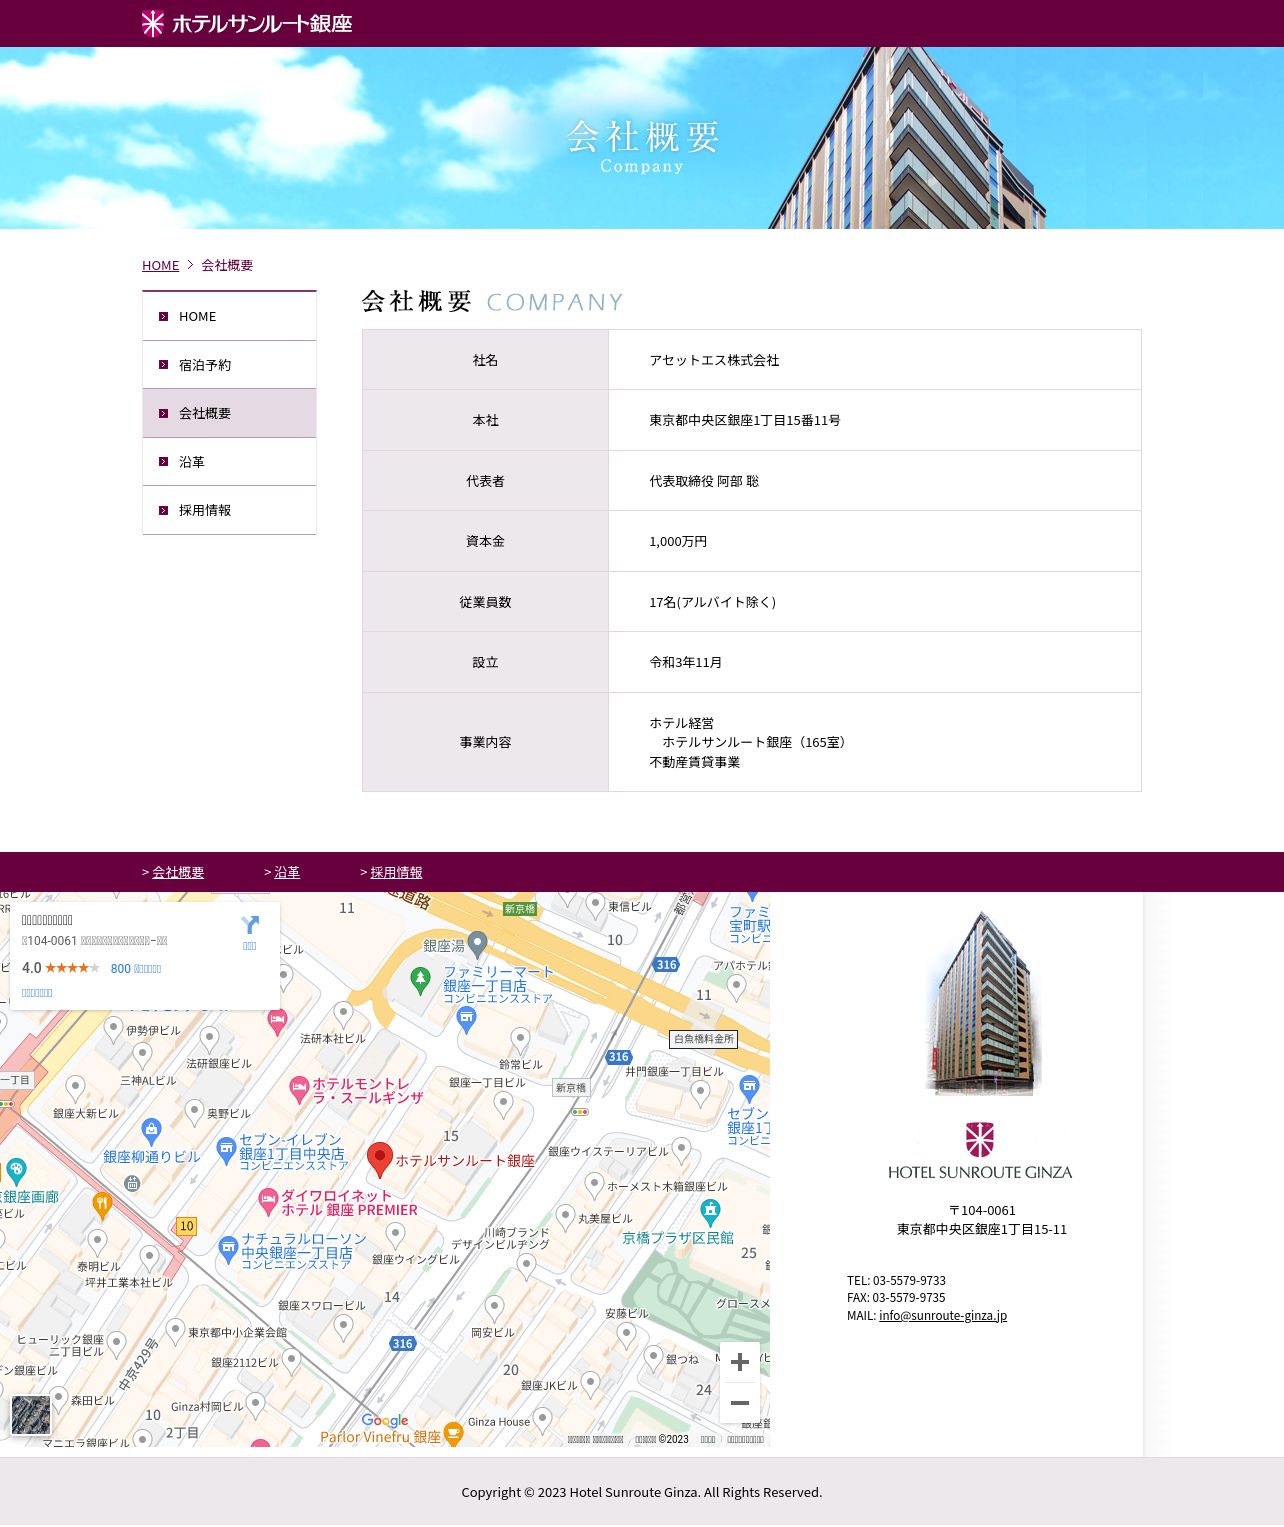1284x1527 pixels.
Task: Click the 令和3年11月 establishment date
Action: (x=686, y=662)
